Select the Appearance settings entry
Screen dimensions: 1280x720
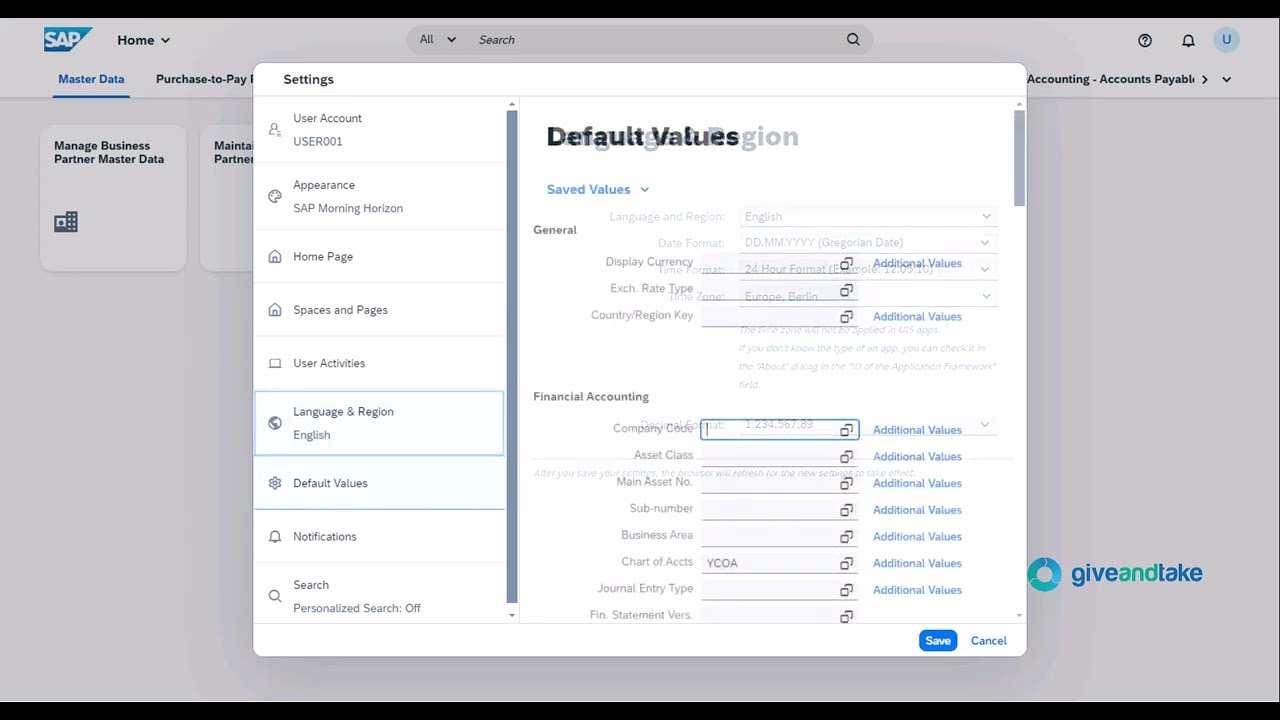click(x=379, y=197)
